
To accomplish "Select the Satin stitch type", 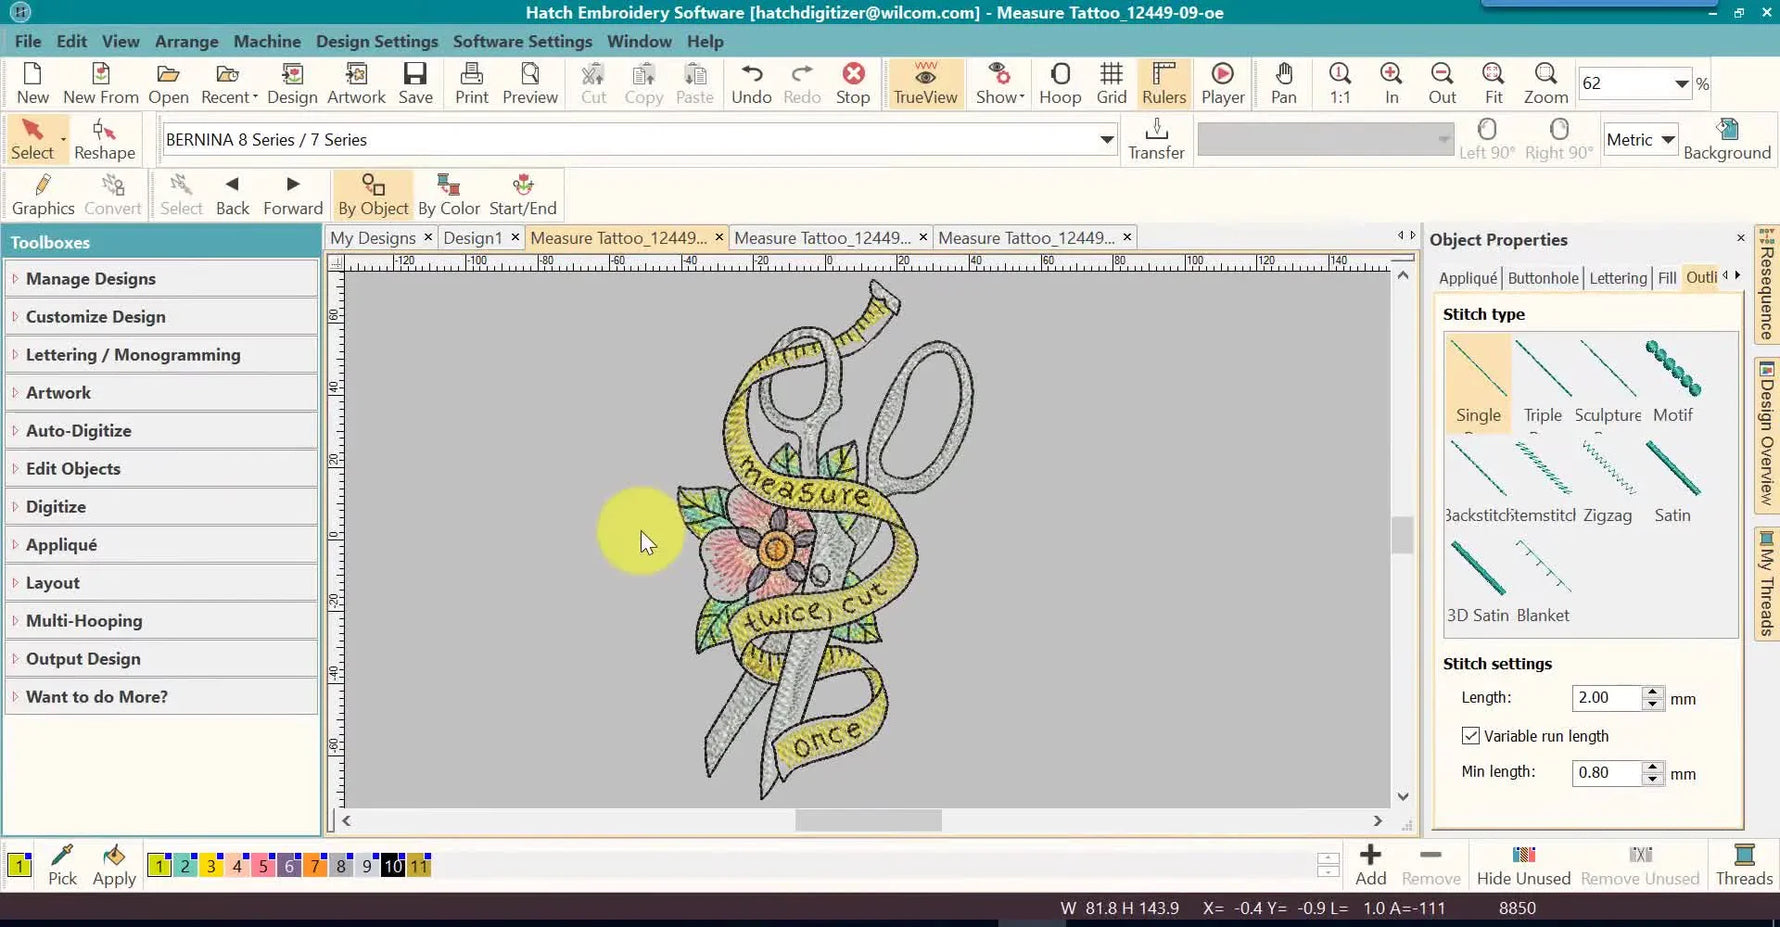I will click(1671, 478).
